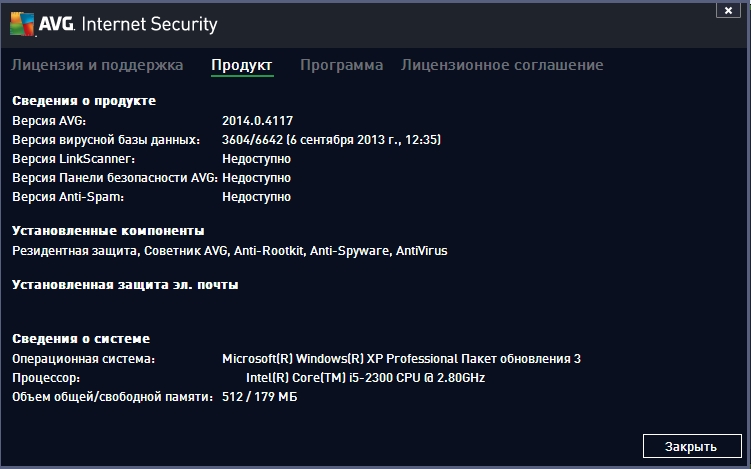
Task: Open the Программа tab
Action: [341, 65]
